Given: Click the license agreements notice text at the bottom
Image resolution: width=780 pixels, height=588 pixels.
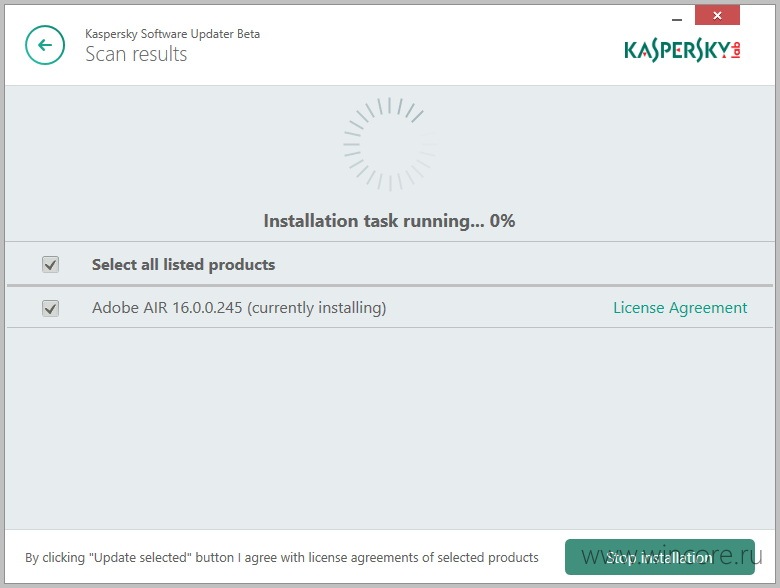Looking at the screenshot, I should [x=282, y=558].
